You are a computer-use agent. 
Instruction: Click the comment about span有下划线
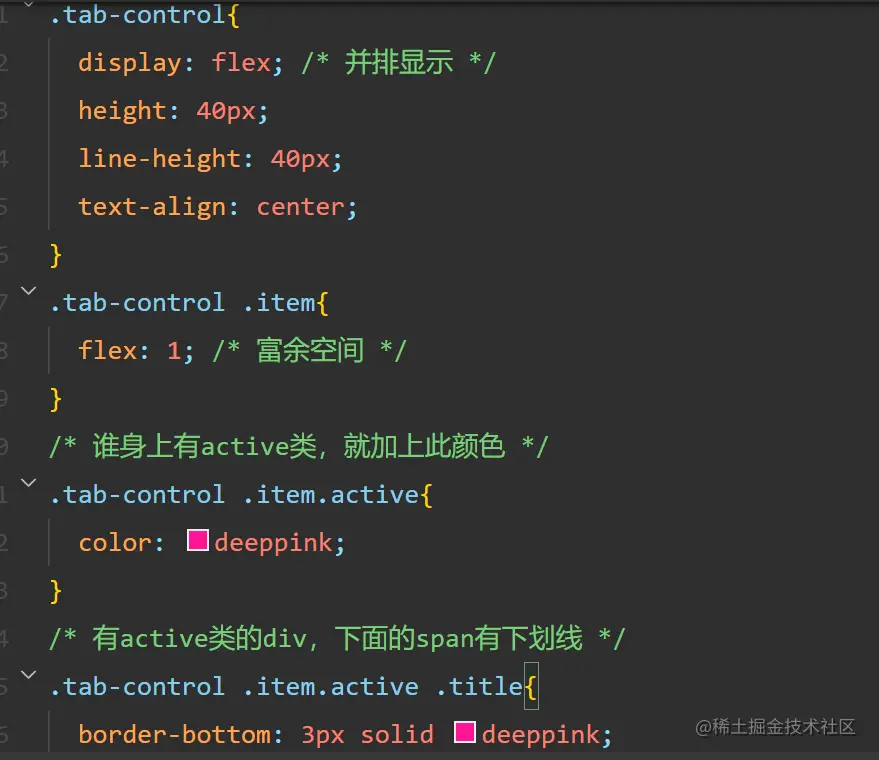(337, 638)
